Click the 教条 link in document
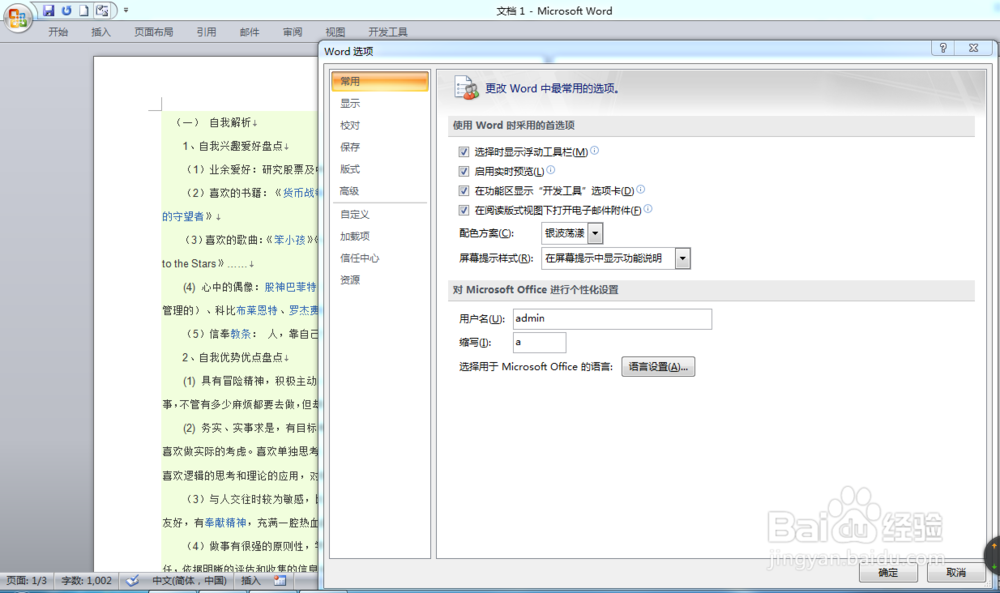The width and height of the screenshot is (1000, 593). pos(241,334)
